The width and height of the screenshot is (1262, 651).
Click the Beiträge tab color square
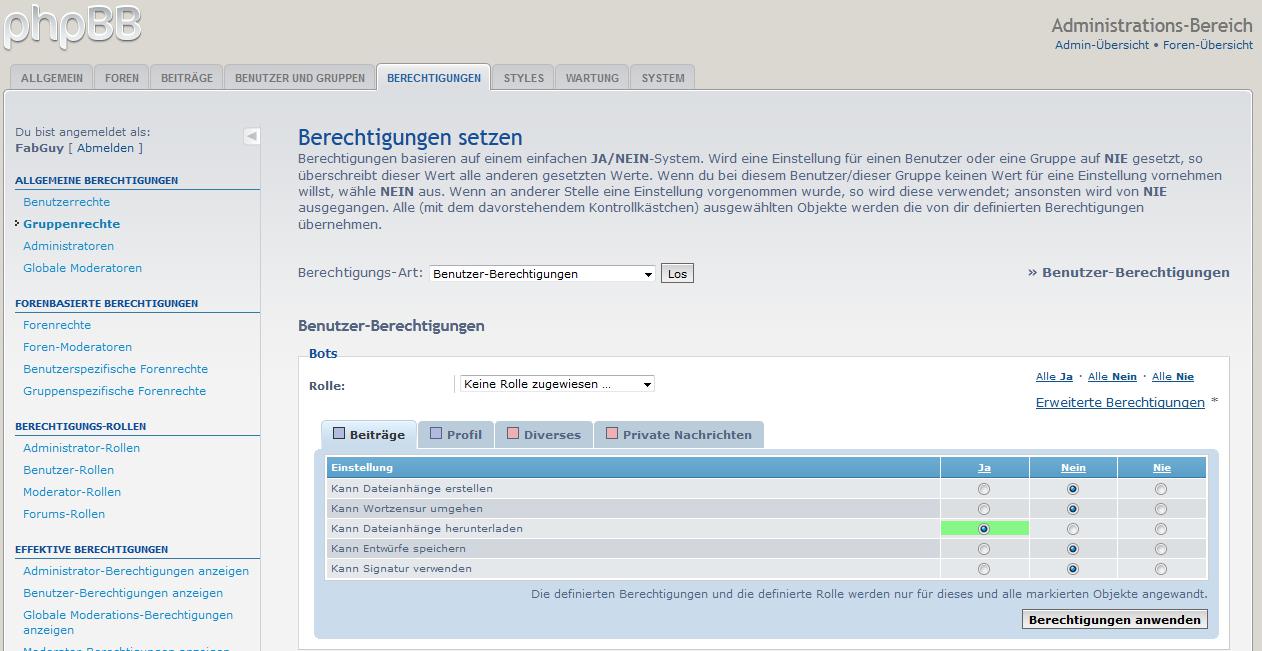click(339, 434)
